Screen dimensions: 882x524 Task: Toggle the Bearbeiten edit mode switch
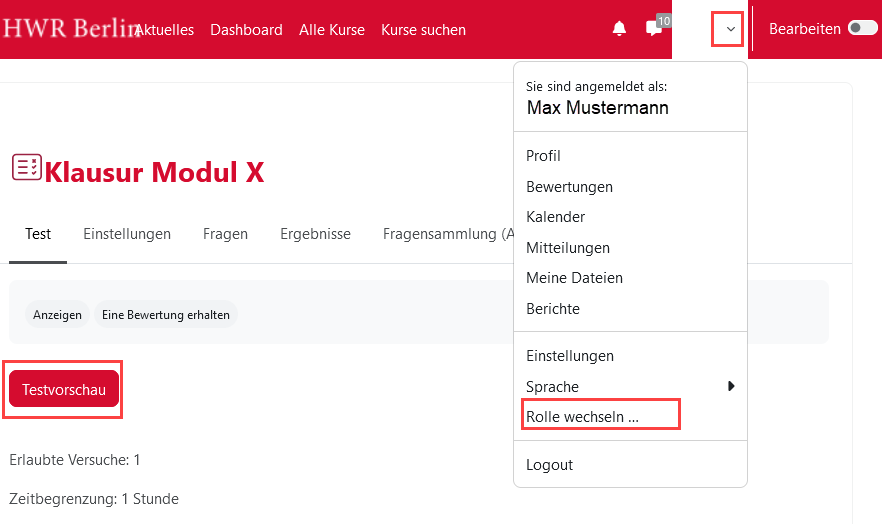click(862, 29)
